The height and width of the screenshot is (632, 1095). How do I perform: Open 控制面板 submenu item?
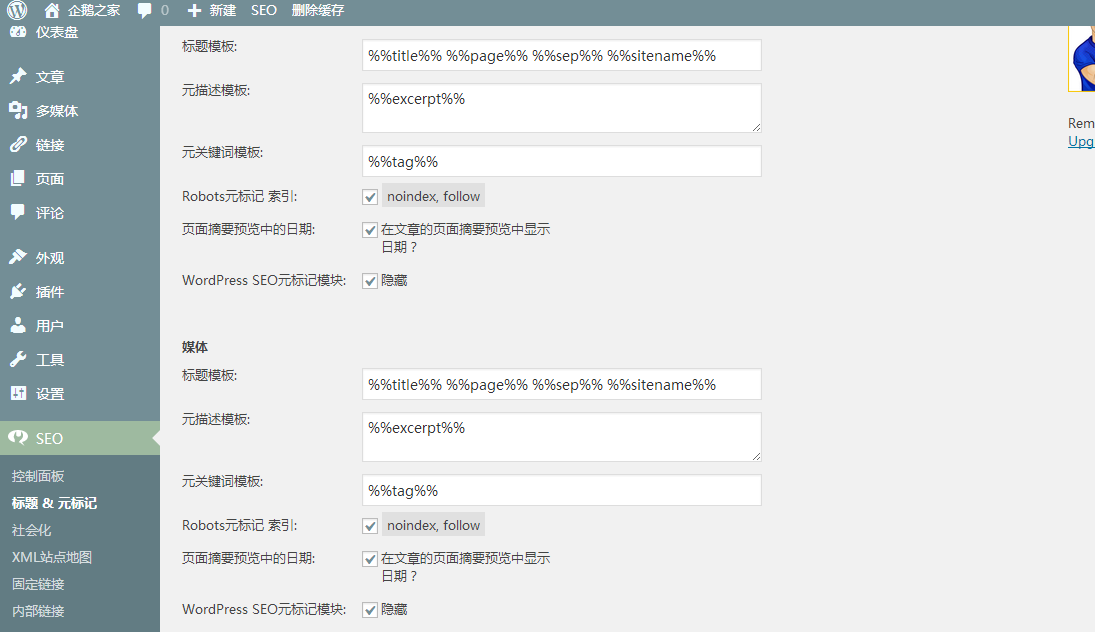[x=38, y=476]
